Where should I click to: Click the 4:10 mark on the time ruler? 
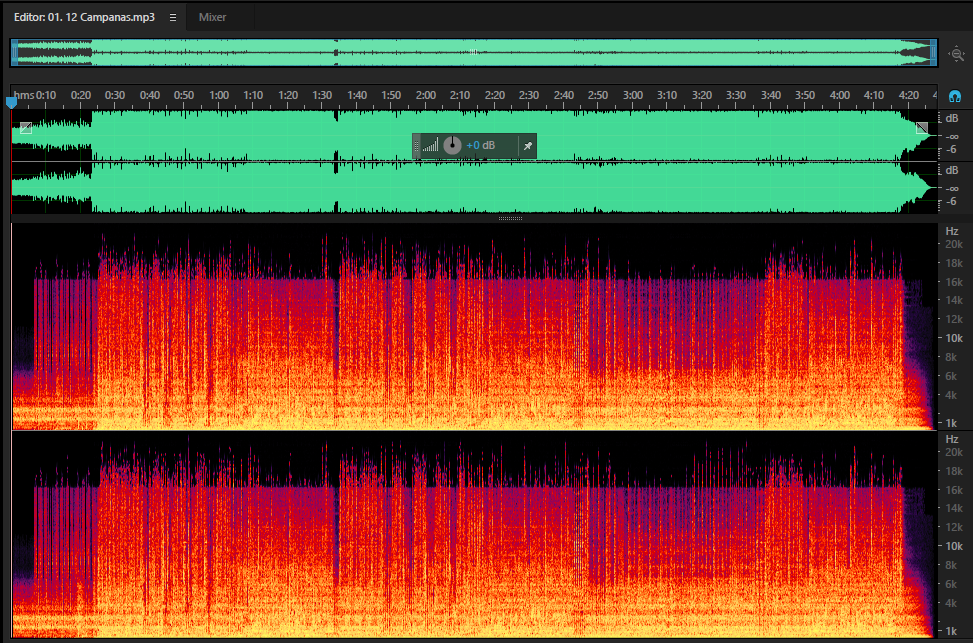874,96
